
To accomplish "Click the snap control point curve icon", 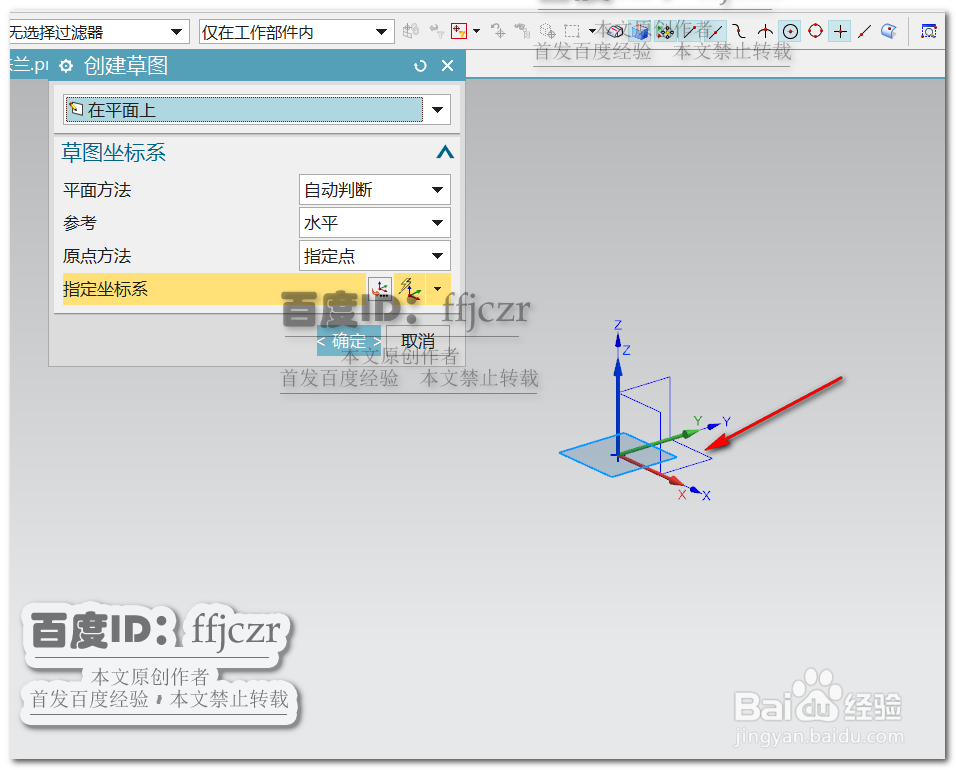I will coord(740,30).
